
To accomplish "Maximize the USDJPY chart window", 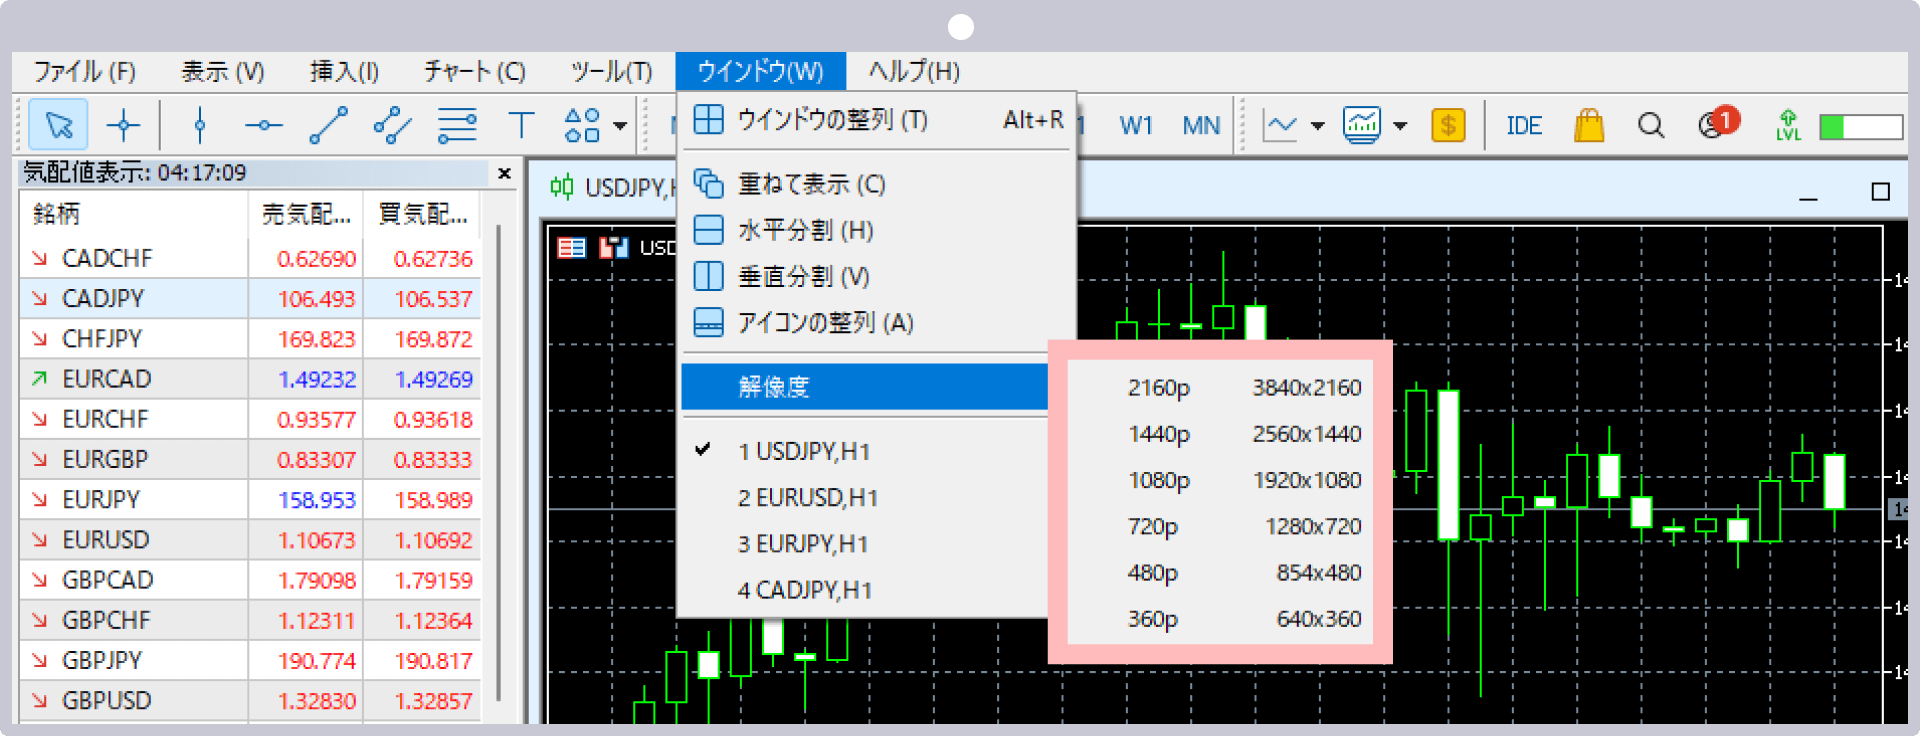I will (x=1880, y=191).
